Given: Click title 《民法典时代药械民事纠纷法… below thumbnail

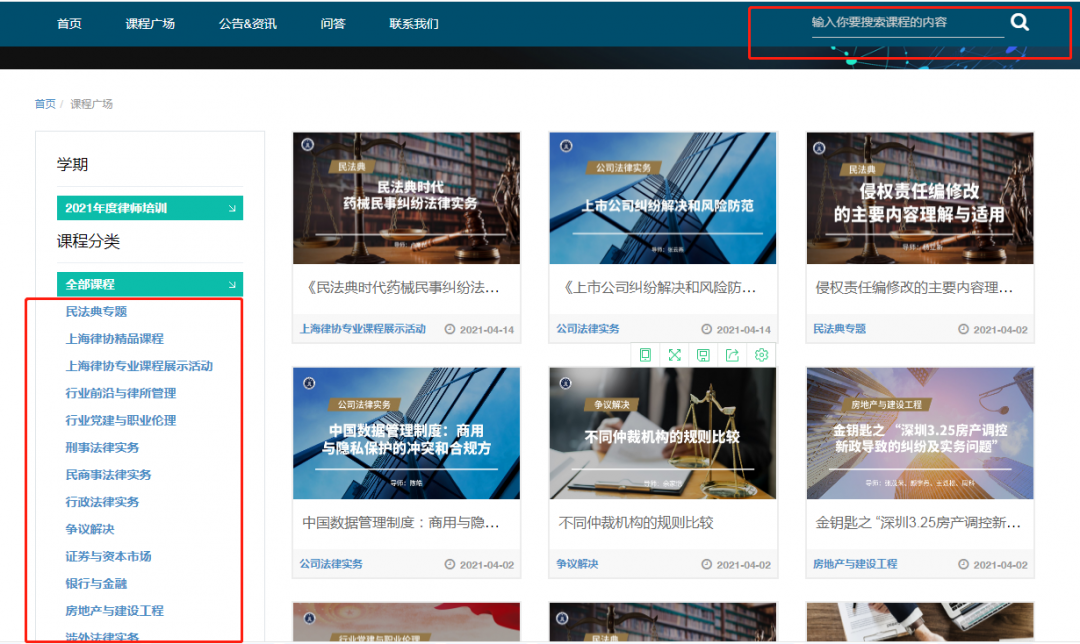Looking at the screenshot, I should tap(401, 288).
